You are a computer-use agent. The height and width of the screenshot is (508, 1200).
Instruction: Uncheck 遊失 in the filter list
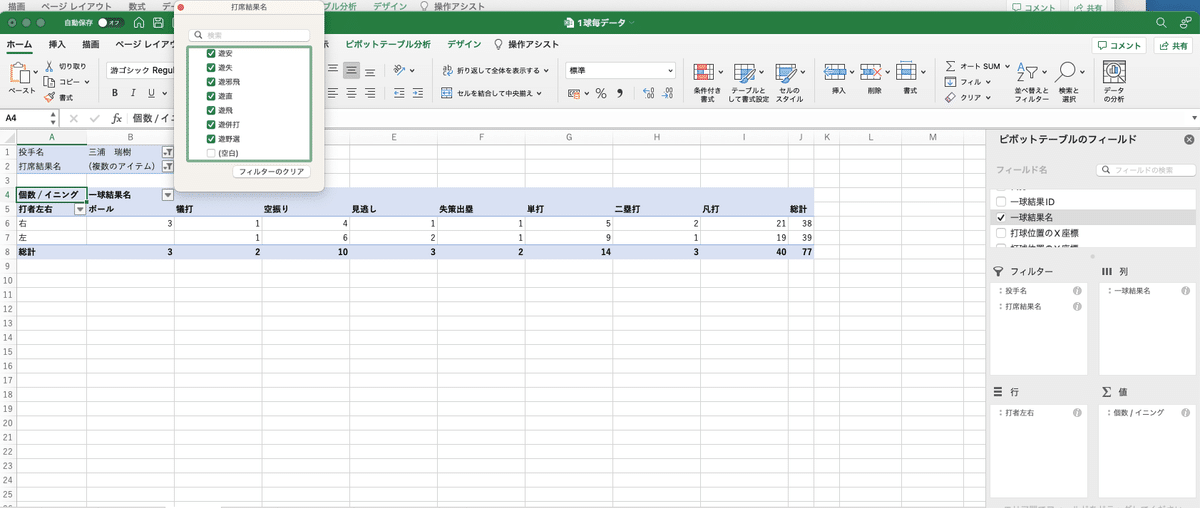click(211, 68)
